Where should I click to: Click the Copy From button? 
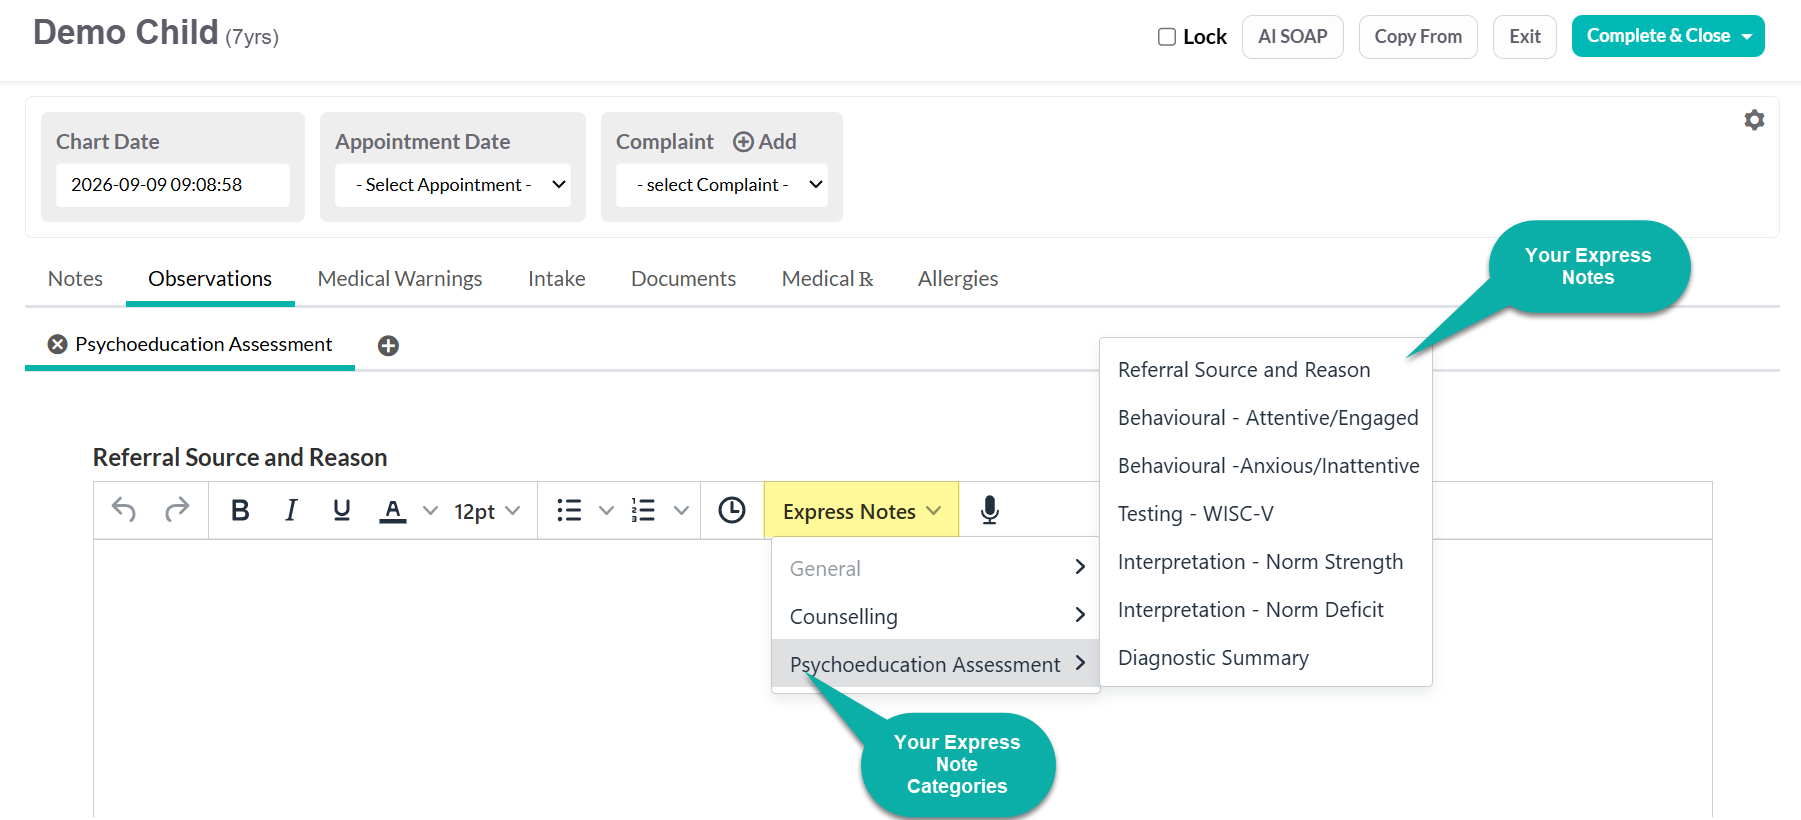pyautogui.click(x=1418, y=37)
